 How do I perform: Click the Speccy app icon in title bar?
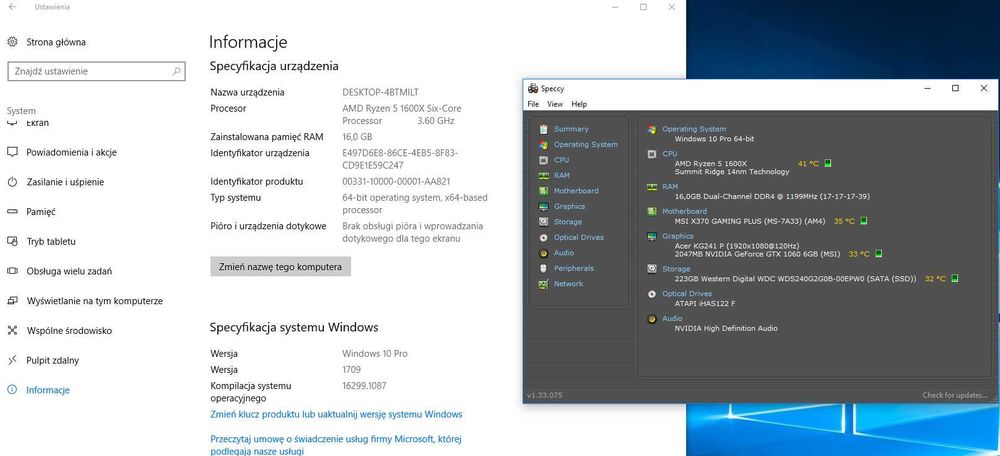533,89
